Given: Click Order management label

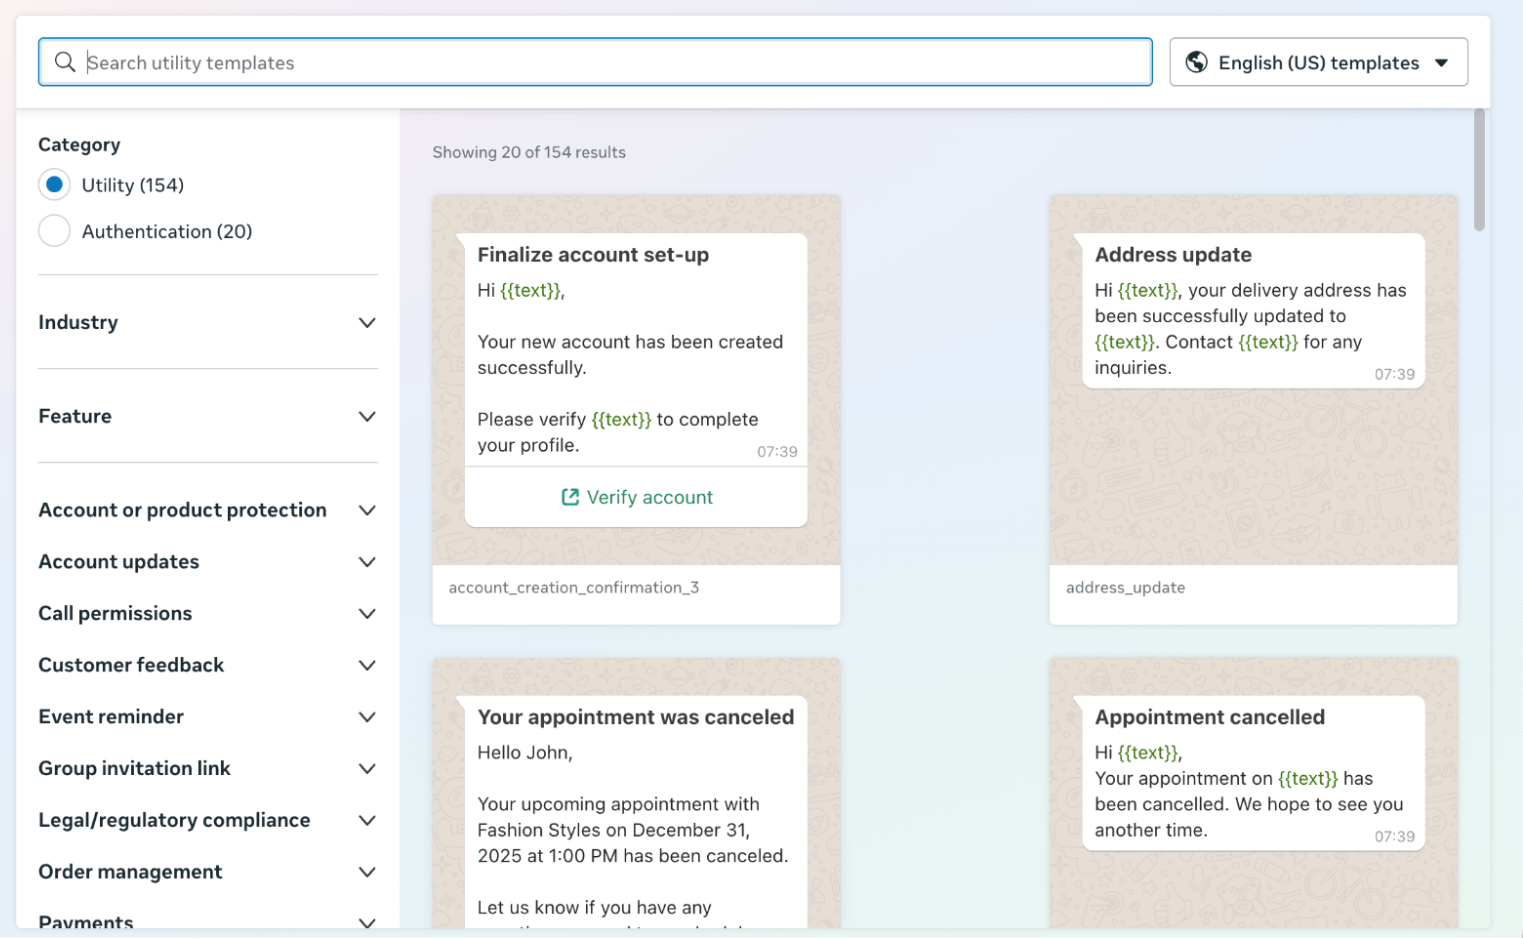Looking at the screenshot, I should click(130, 872).
